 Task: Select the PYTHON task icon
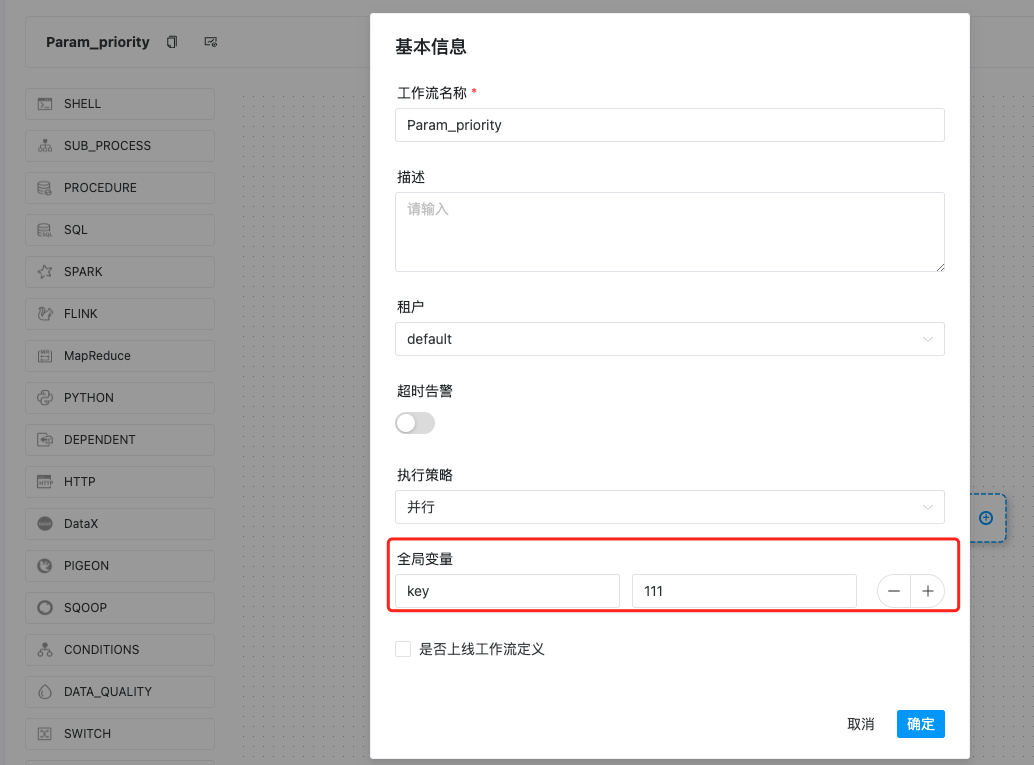[45, 398]
